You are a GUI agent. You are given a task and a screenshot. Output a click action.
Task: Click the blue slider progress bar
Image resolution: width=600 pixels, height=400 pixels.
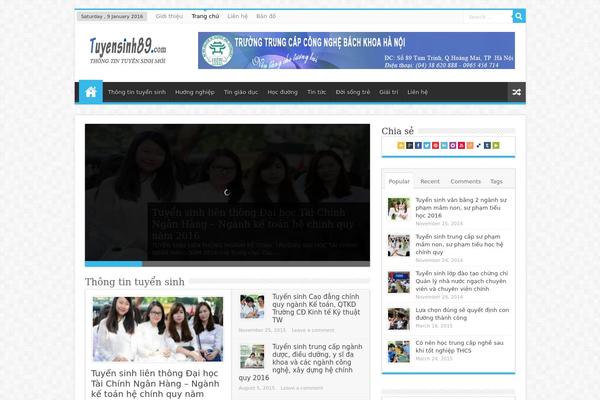click(x=114, y=264)
